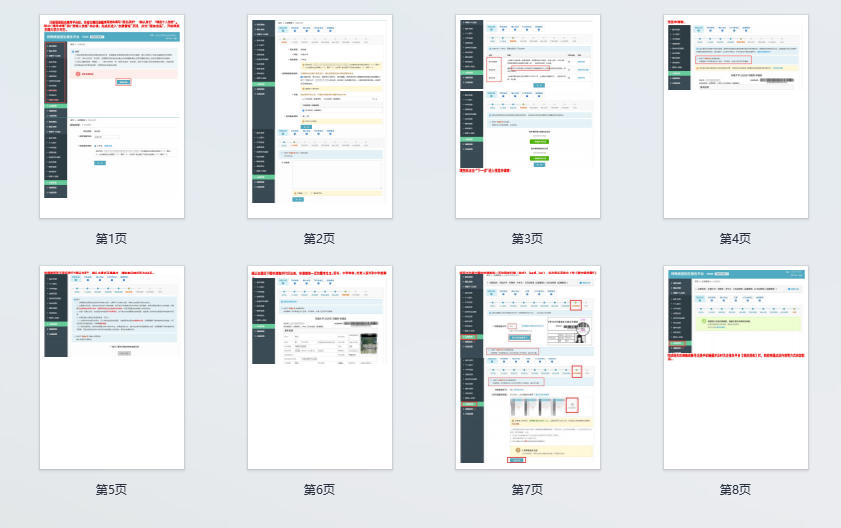Viewport: 841px width, 528px height.
Task: Select the page 8 thumbnail
Action: [736, 368]
